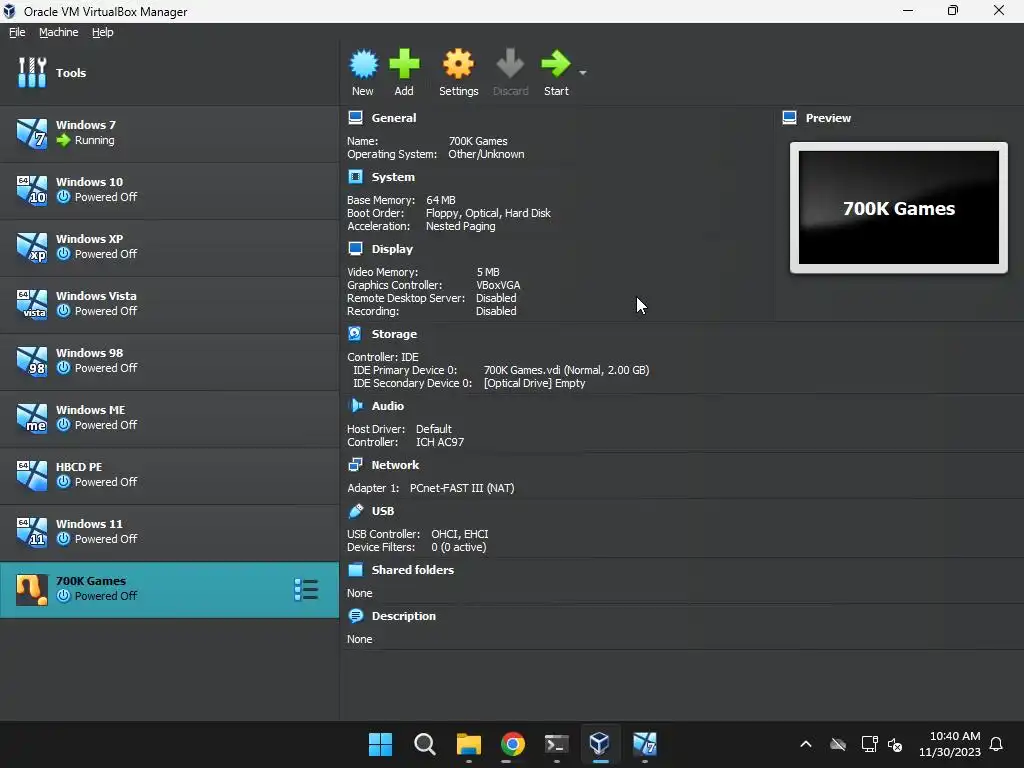
Task: Click the System chip icon
Action: [x=355, y=176]
